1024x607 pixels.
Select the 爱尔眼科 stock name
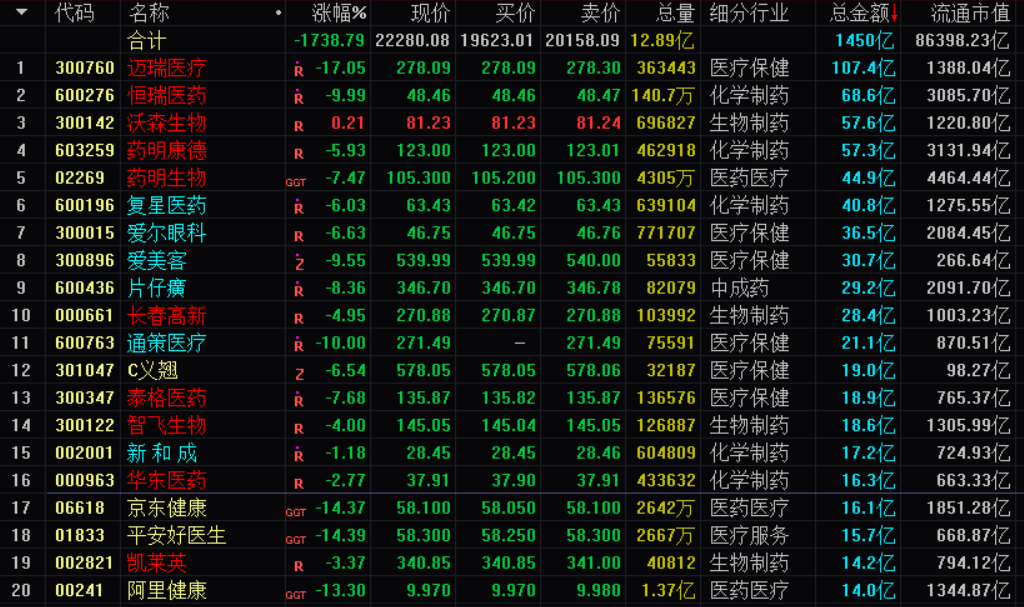click(167, 233)
